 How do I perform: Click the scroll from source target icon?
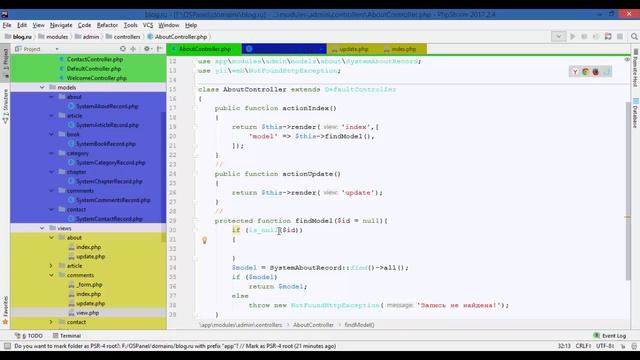point(123,49)
